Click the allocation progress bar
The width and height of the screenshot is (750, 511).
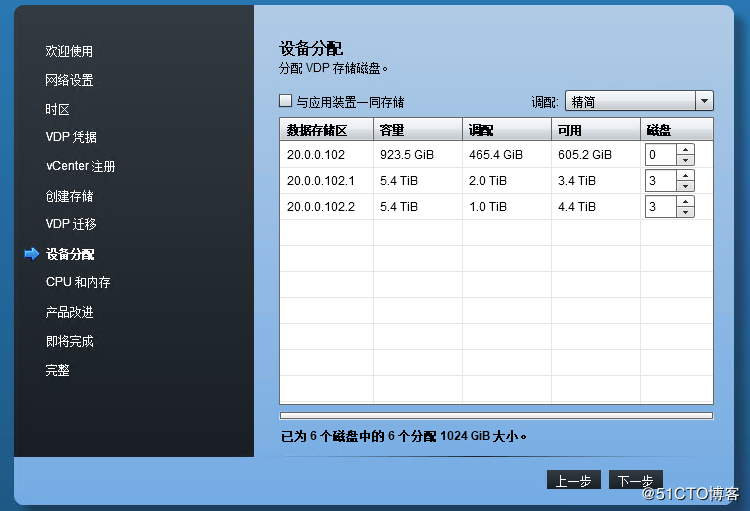coord(496,415)
